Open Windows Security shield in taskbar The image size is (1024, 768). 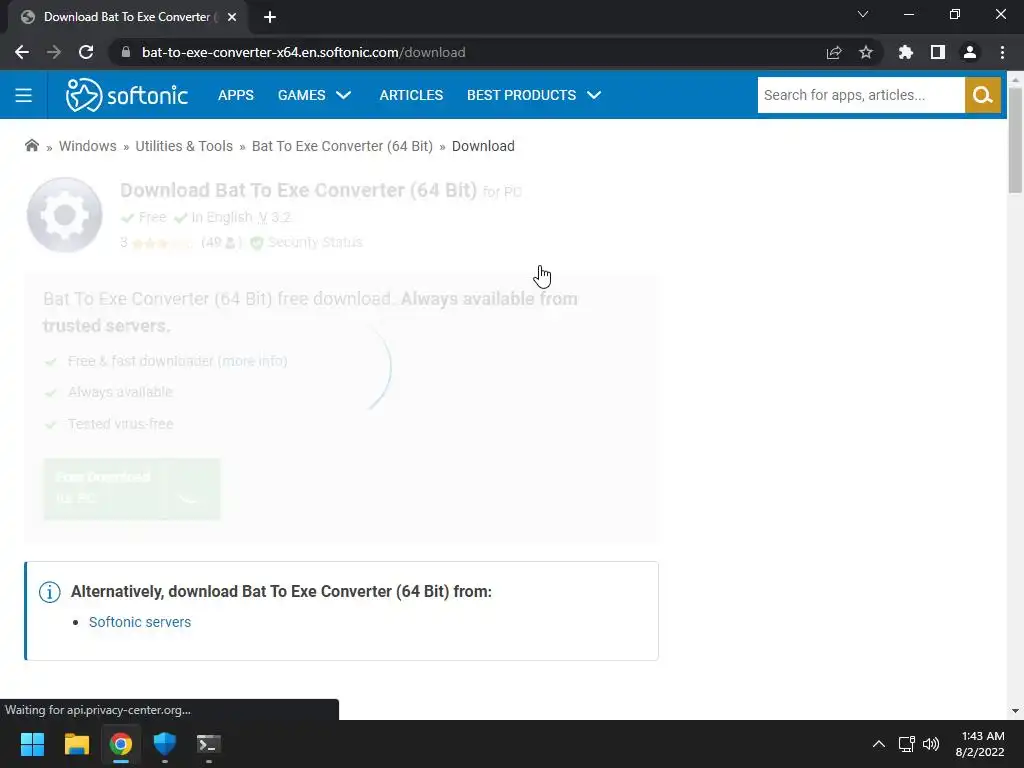coord(165,744)
